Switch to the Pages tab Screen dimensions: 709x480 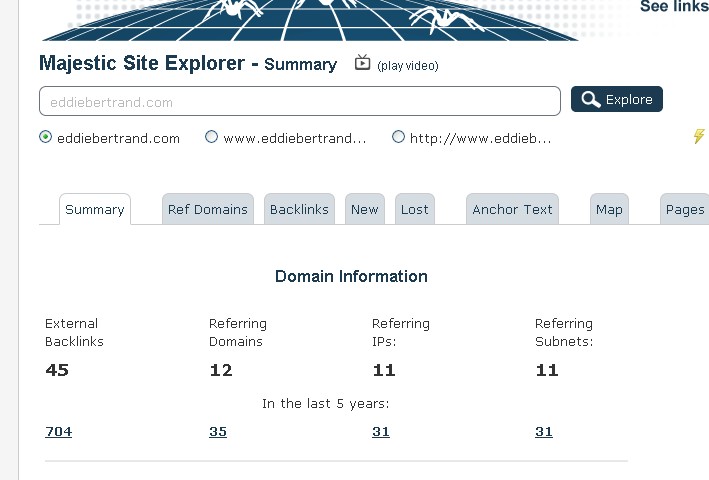[x=685, y=209]
